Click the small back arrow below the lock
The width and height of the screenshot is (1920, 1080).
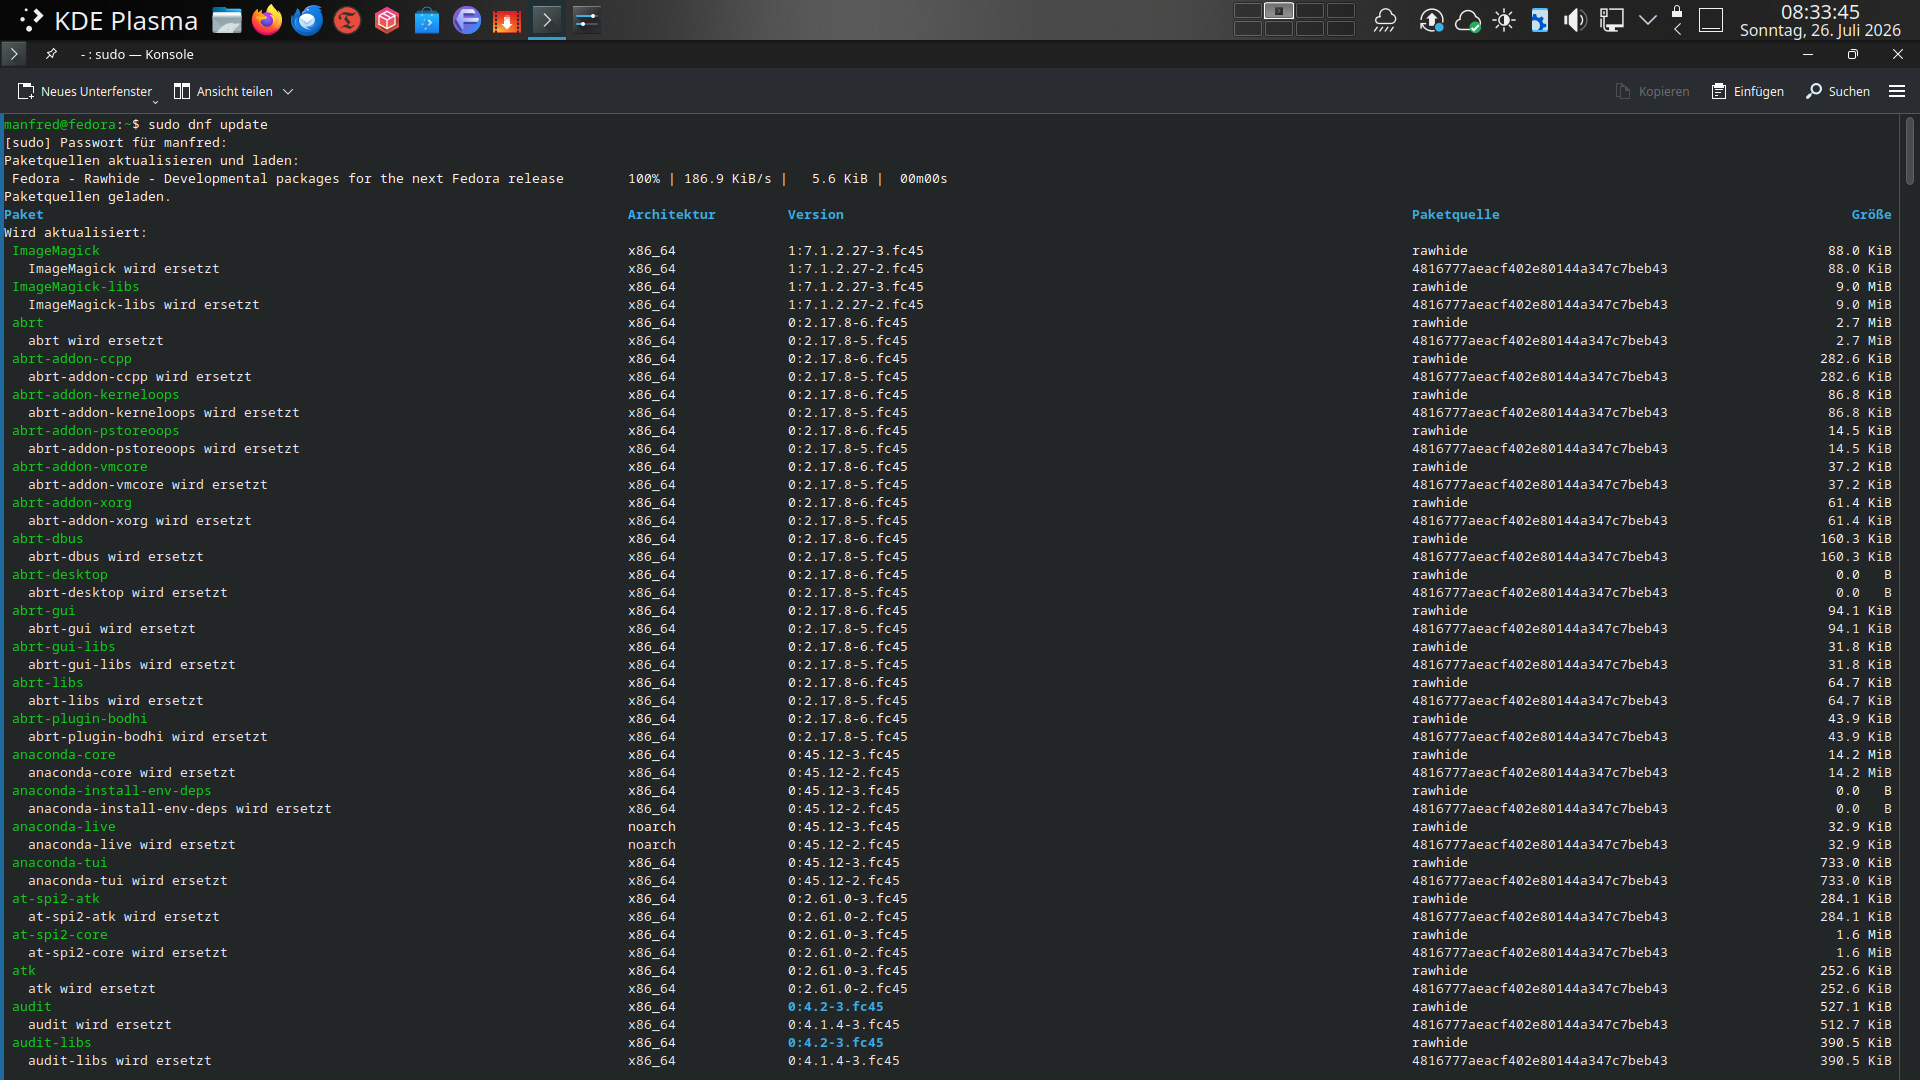pyautogui.click(x=1677, y=30)
